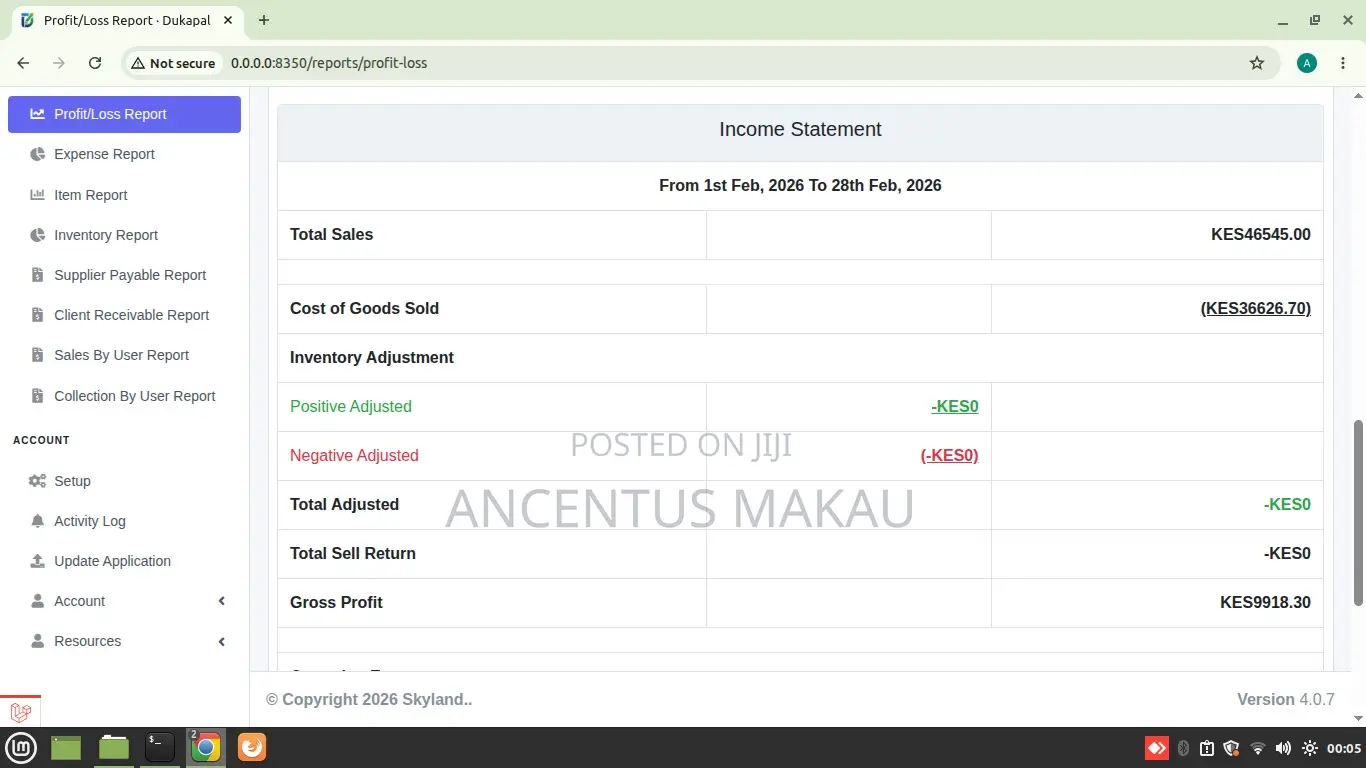Viewport: 1366px width, 768px height.
Task: Expand the Resources submenu chevron
Action: pos(222,641)
